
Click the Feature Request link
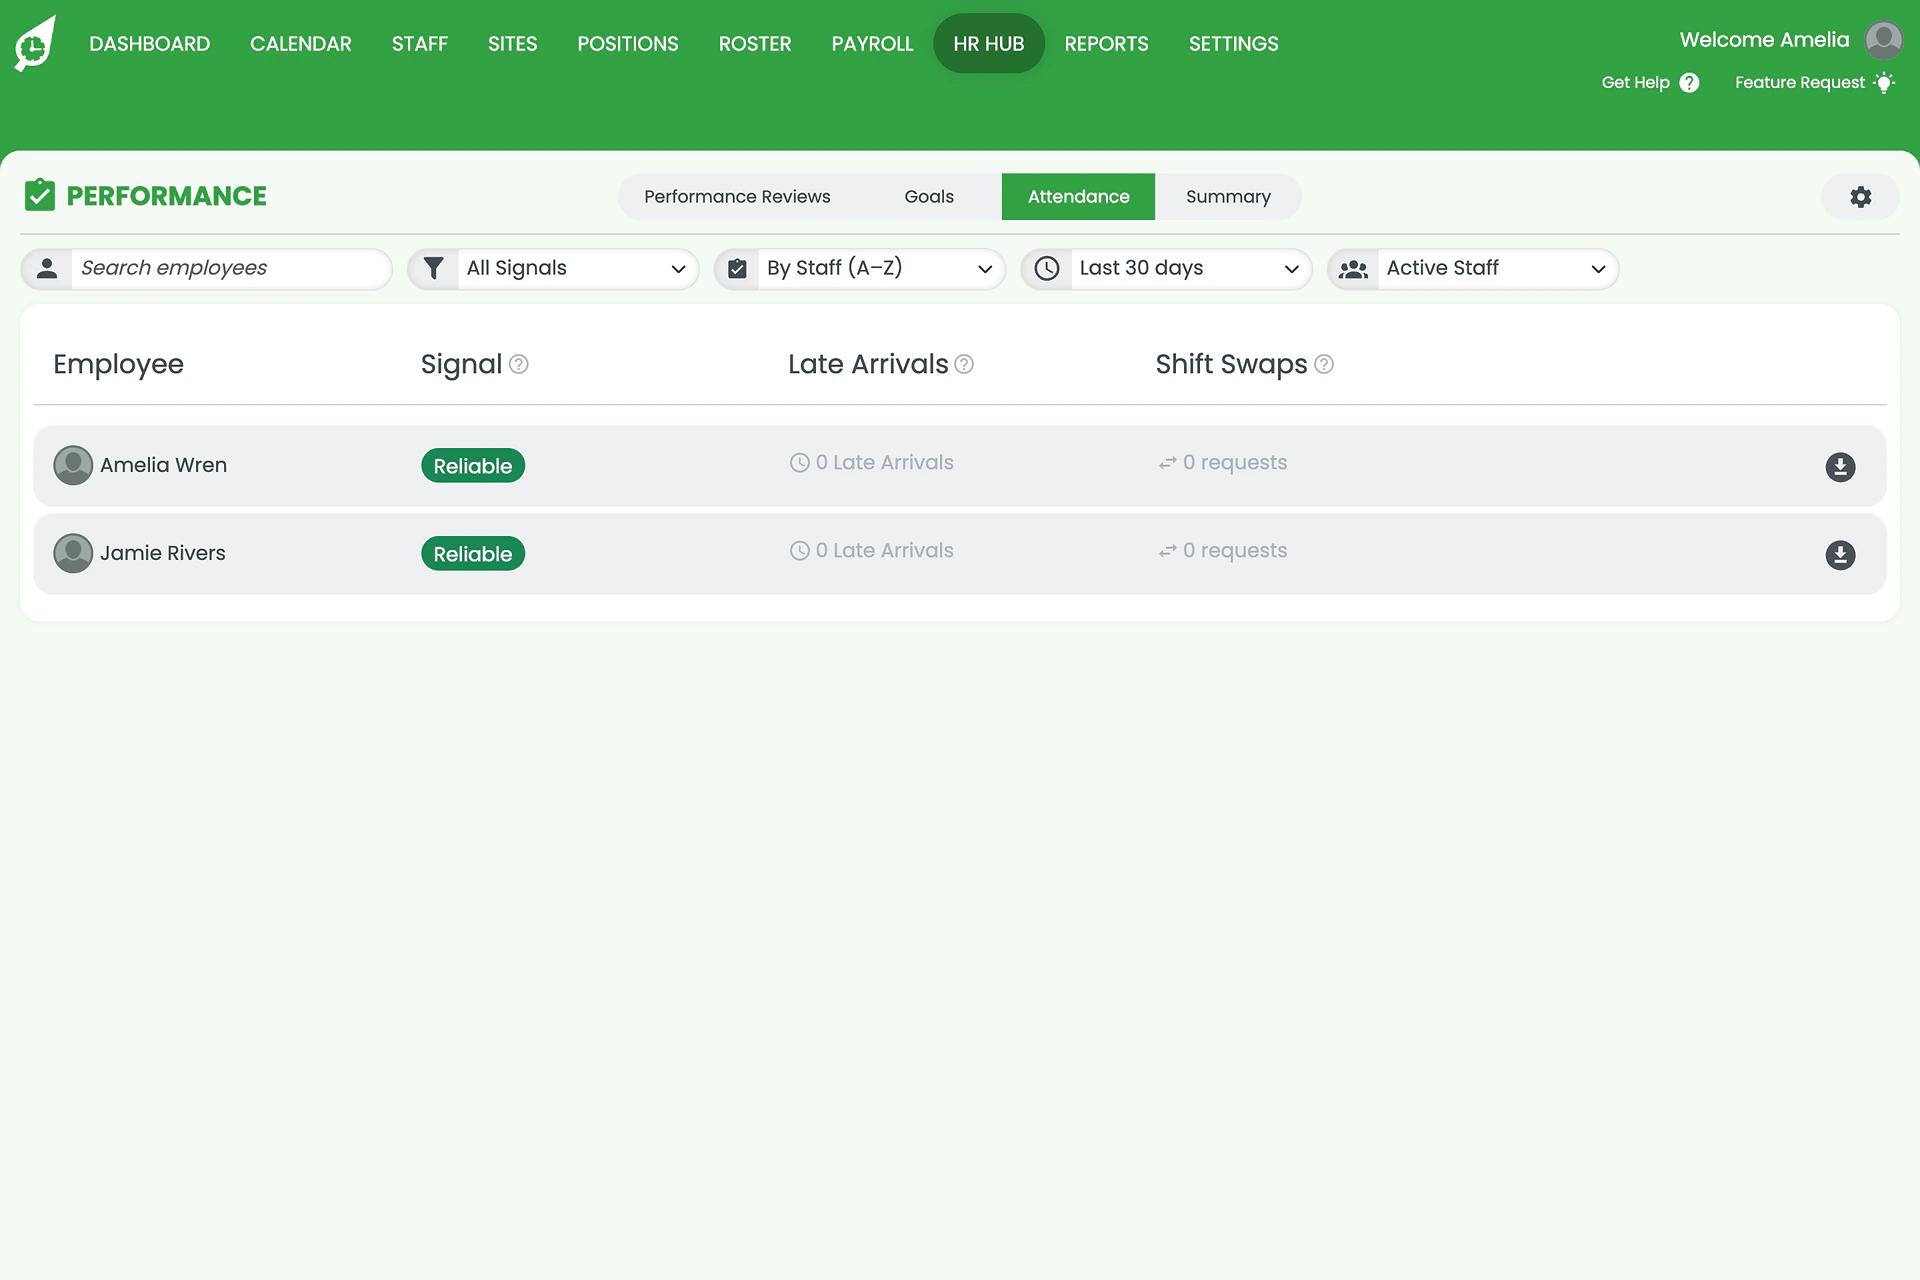[1814, 83]
